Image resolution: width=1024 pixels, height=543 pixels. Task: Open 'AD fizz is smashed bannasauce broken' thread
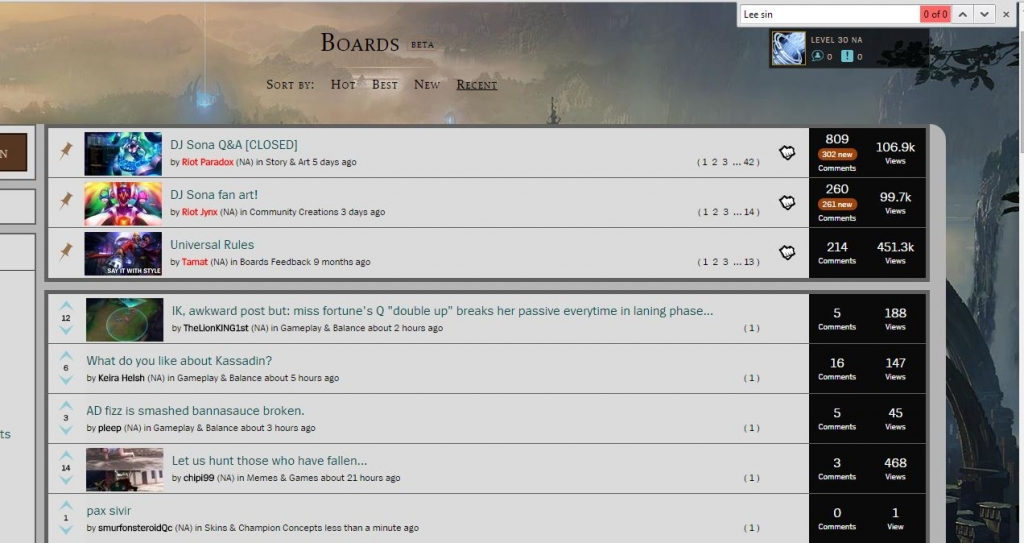[x=195, y=411]
